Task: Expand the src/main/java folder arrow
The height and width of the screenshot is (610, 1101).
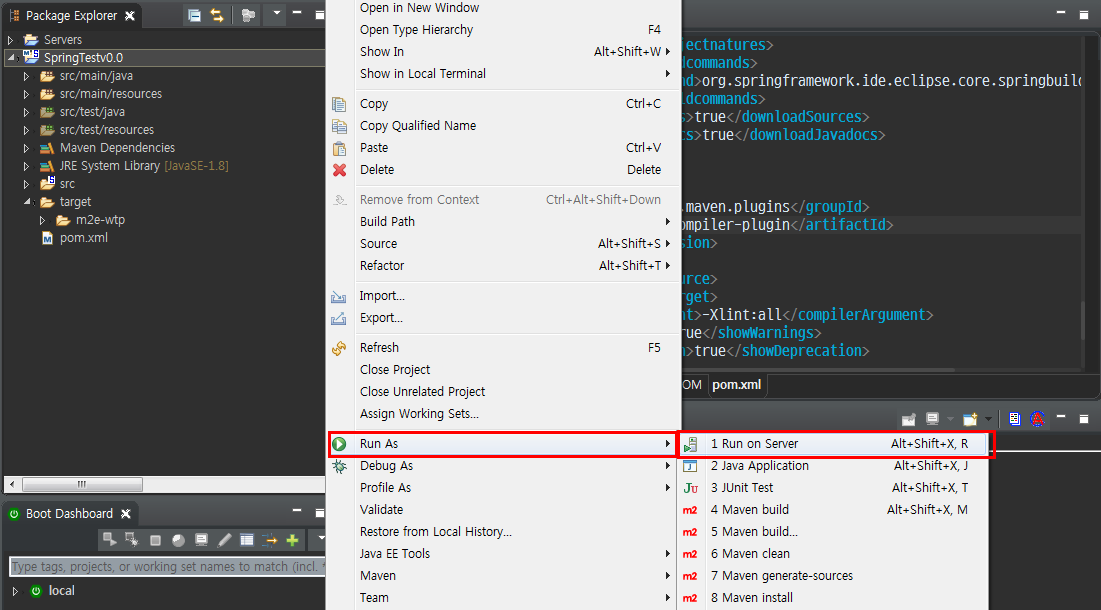Action: pos(27,76)
